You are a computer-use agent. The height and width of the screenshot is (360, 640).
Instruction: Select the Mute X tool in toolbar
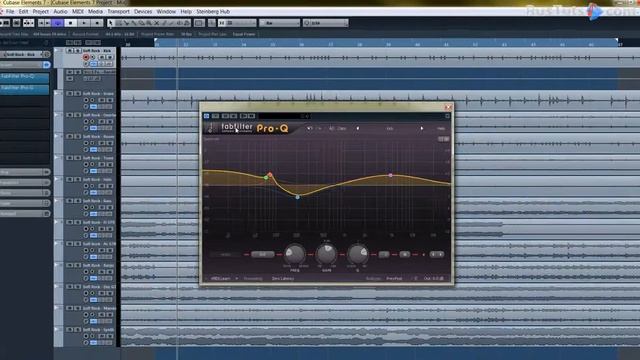point(157,23)
